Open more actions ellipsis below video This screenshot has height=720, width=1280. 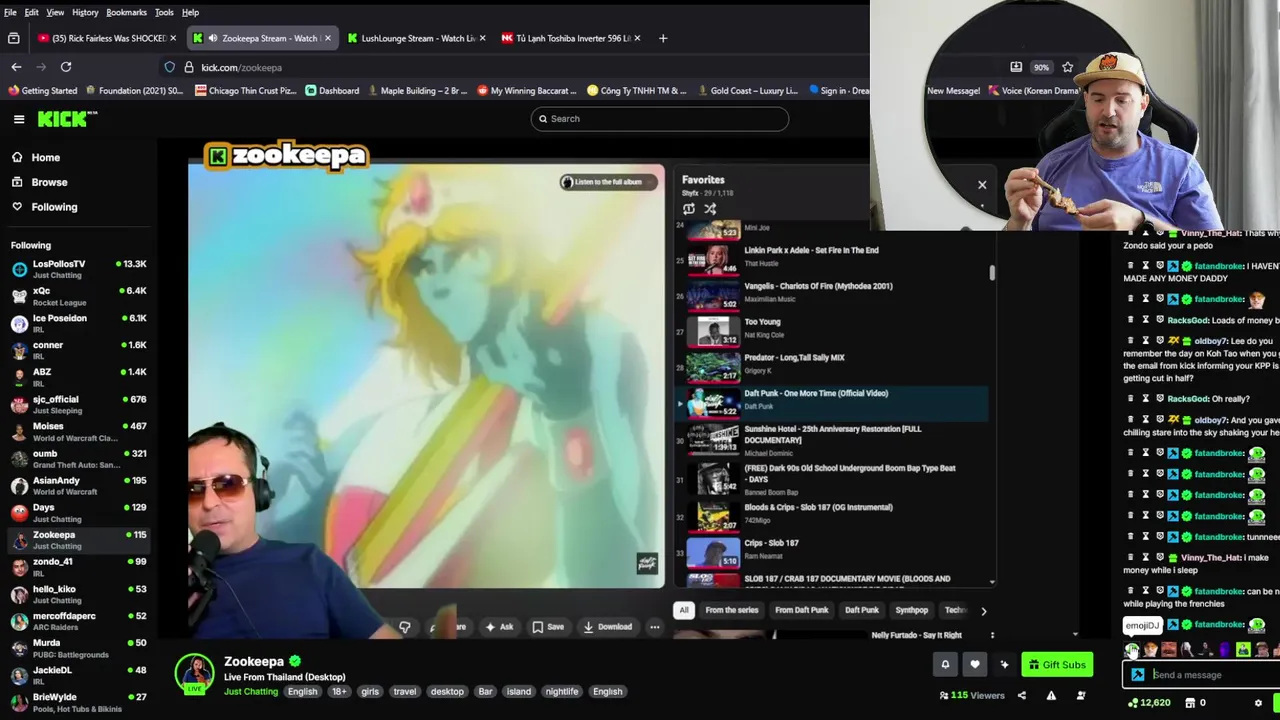tap(655, 627)
